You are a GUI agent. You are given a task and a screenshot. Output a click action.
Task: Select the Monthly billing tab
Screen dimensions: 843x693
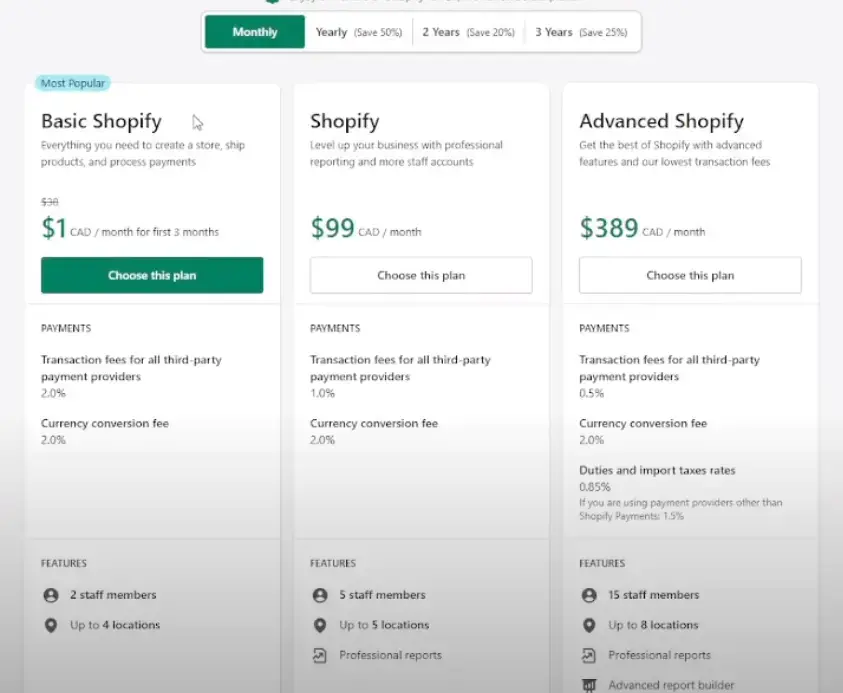coord(255,32)
